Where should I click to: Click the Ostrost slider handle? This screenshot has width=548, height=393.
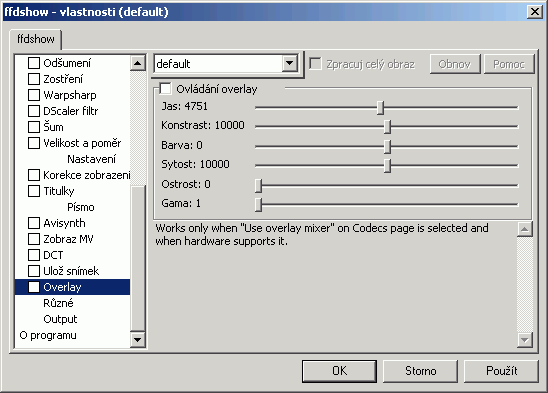[x=258, y=185]
